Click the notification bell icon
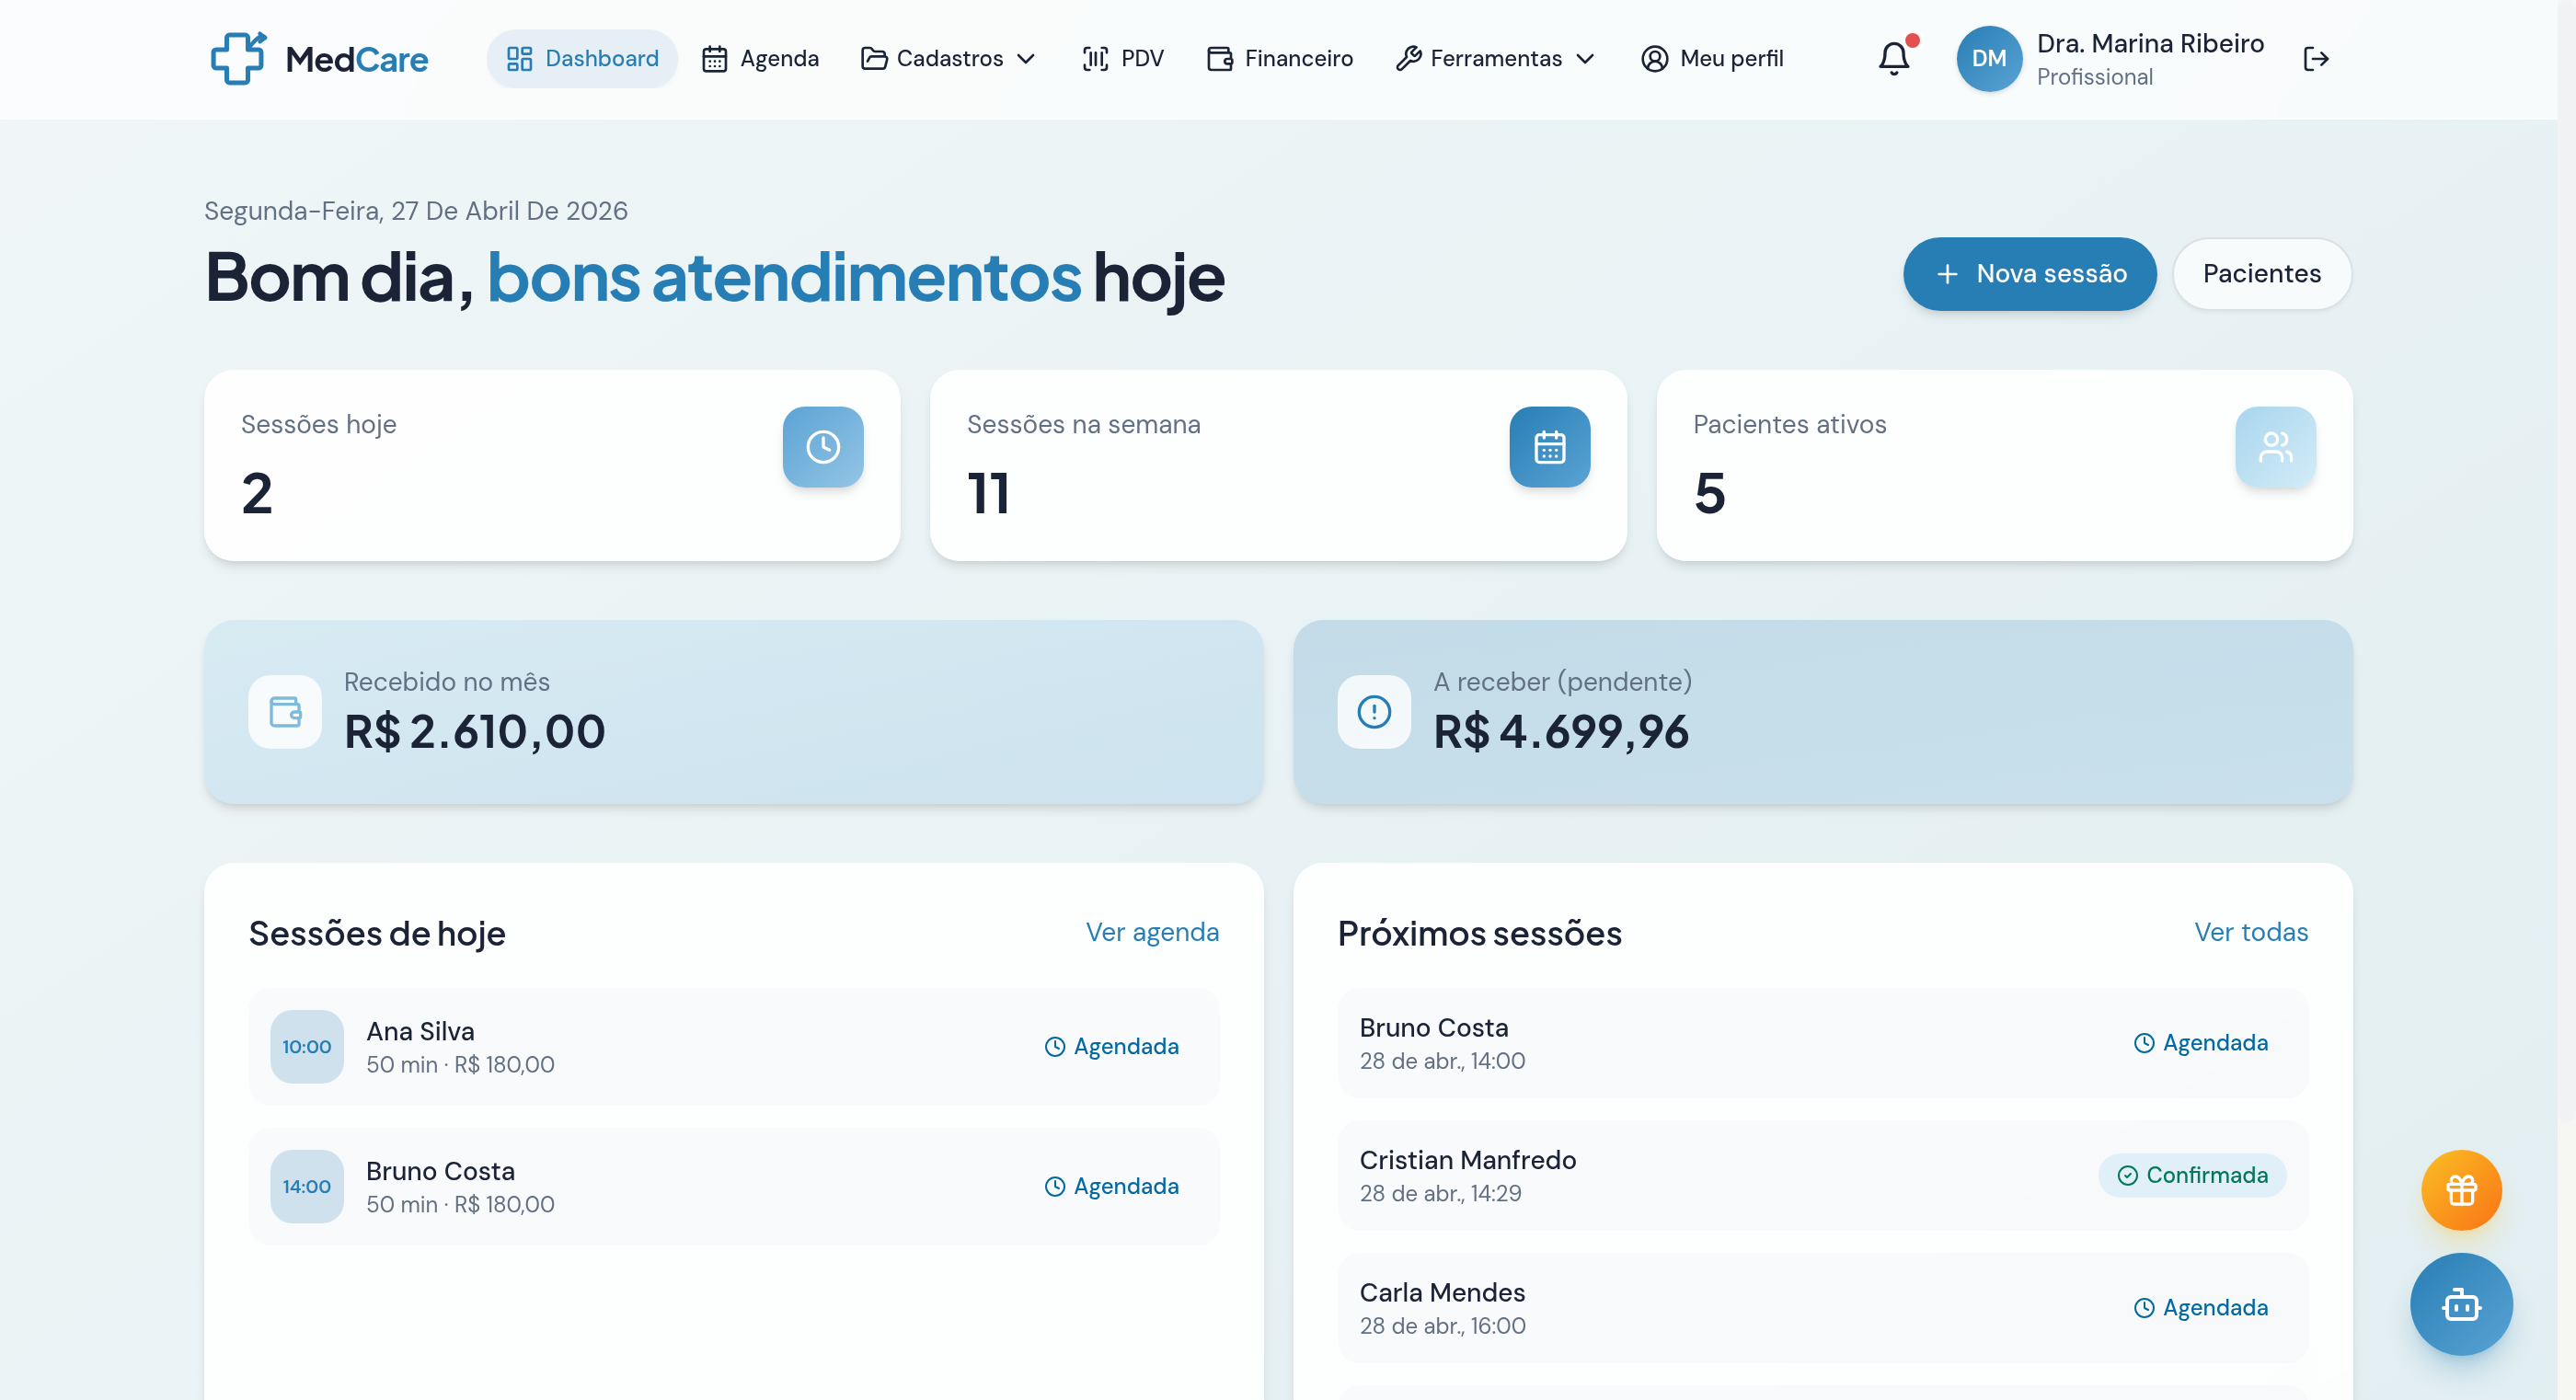This screenshot has height=1400, width=2576. [1893, 59]
